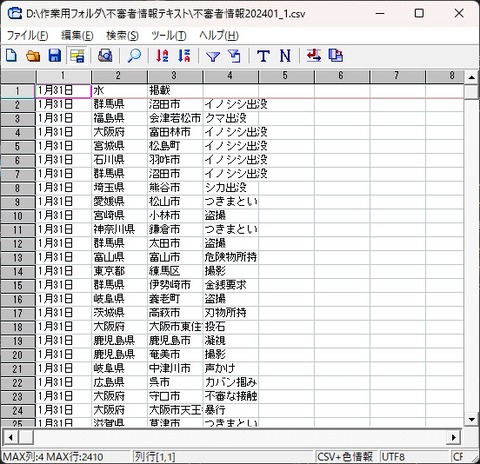
Task: Click the blue T text-format icon
Action: pyautogui.click(x=263, y=56)
